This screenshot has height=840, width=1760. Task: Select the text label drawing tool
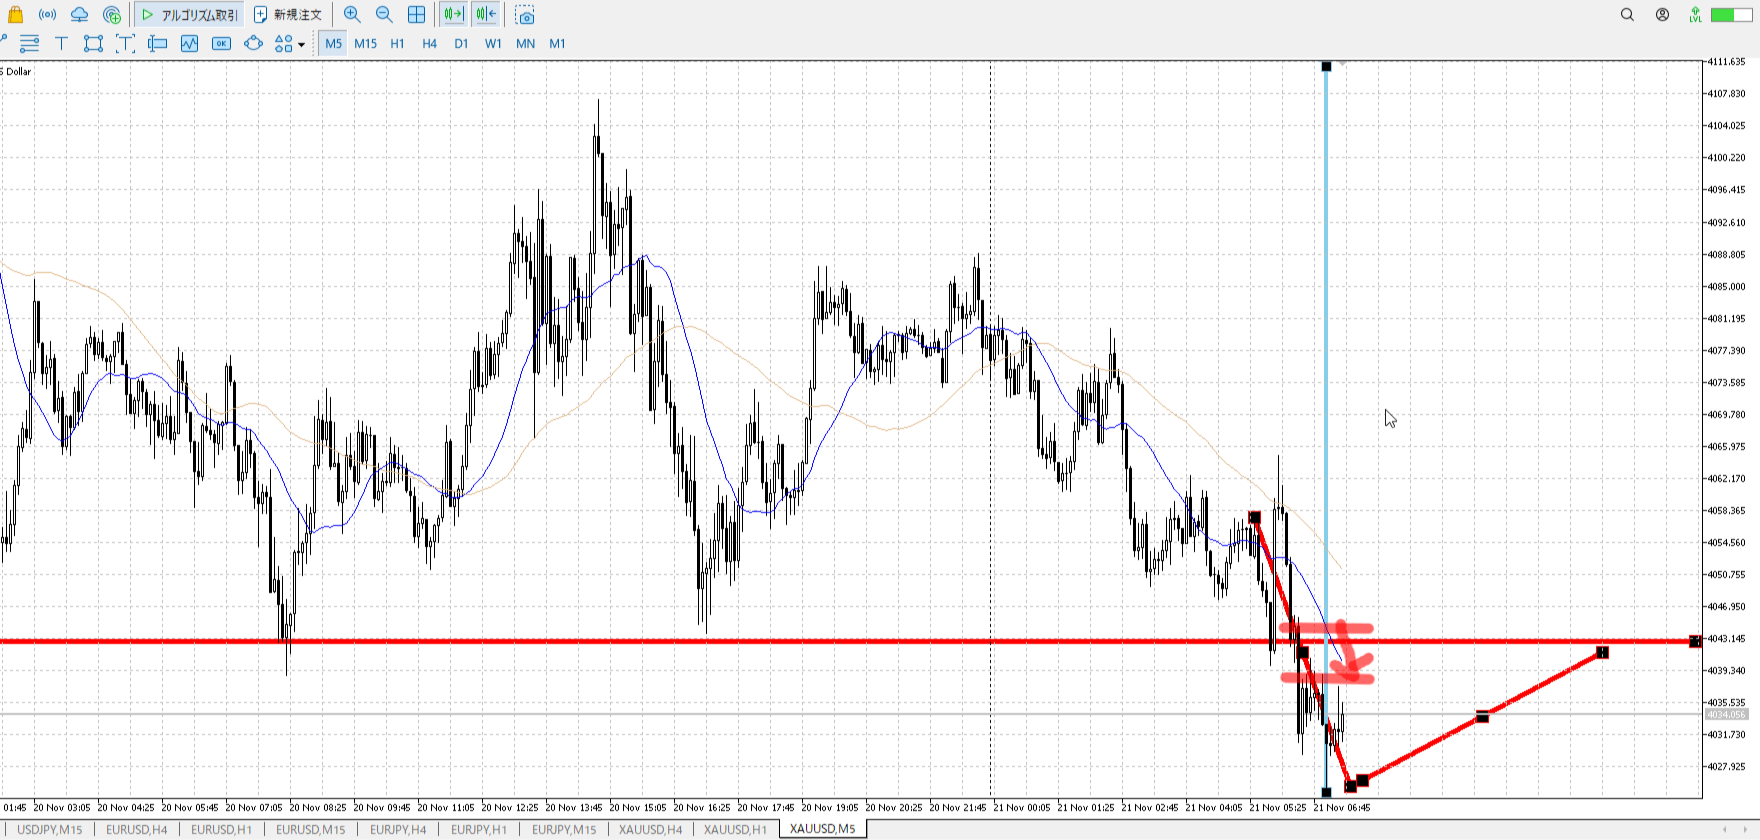[x=61, y=43]
